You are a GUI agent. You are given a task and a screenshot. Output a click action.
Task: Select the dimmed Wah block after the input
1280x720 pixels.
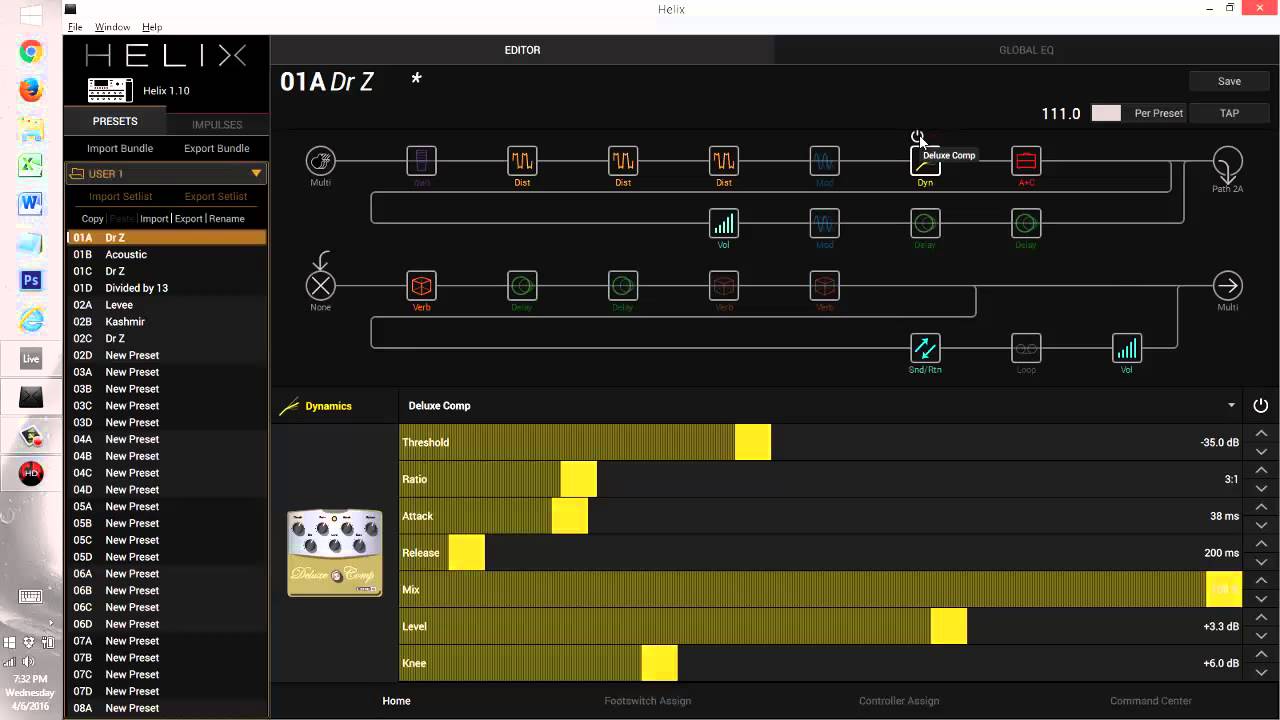coord(421,160)
